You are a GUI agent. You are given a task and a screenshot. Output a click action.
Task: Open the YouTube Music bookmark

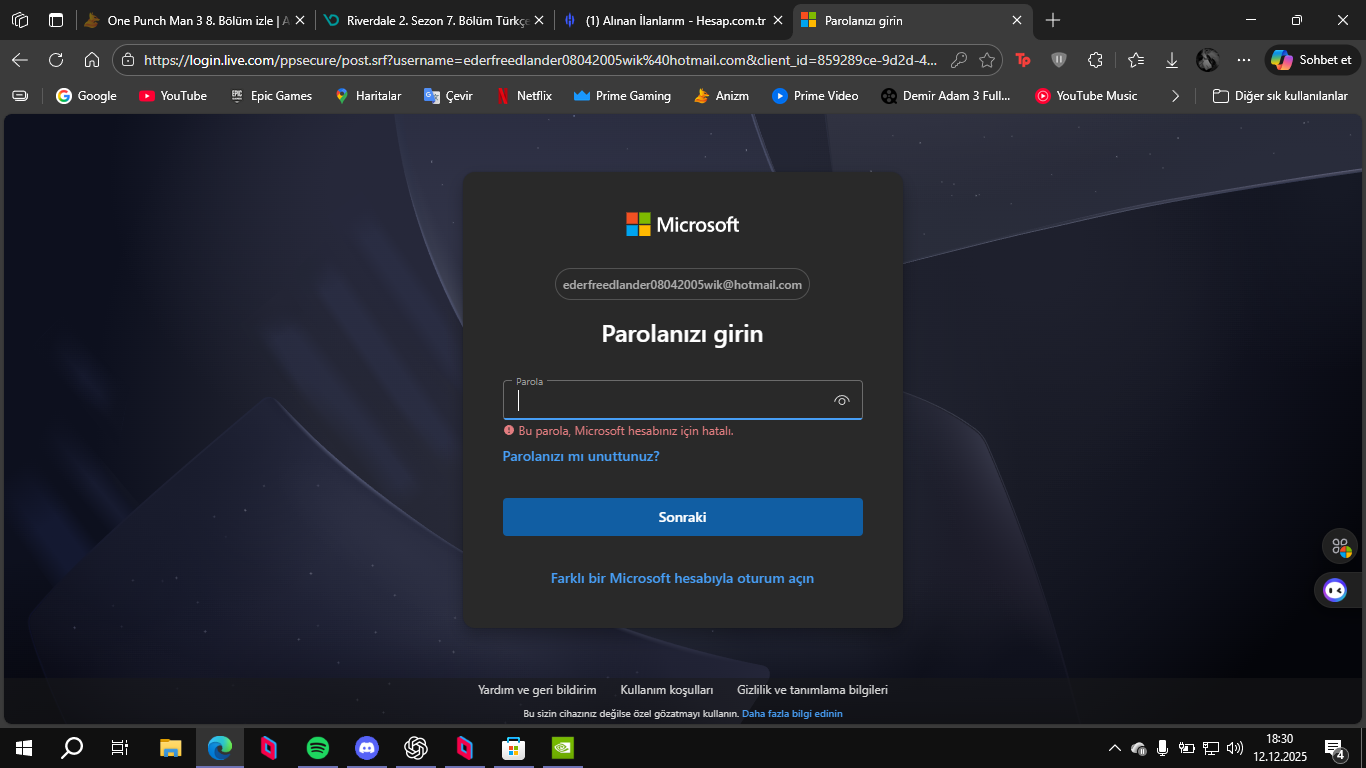point(1086,96)
